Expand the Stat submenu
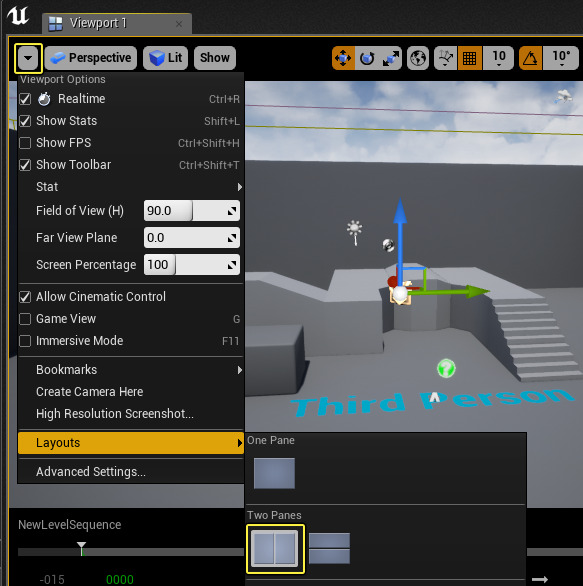 click(x=131, y=187)
